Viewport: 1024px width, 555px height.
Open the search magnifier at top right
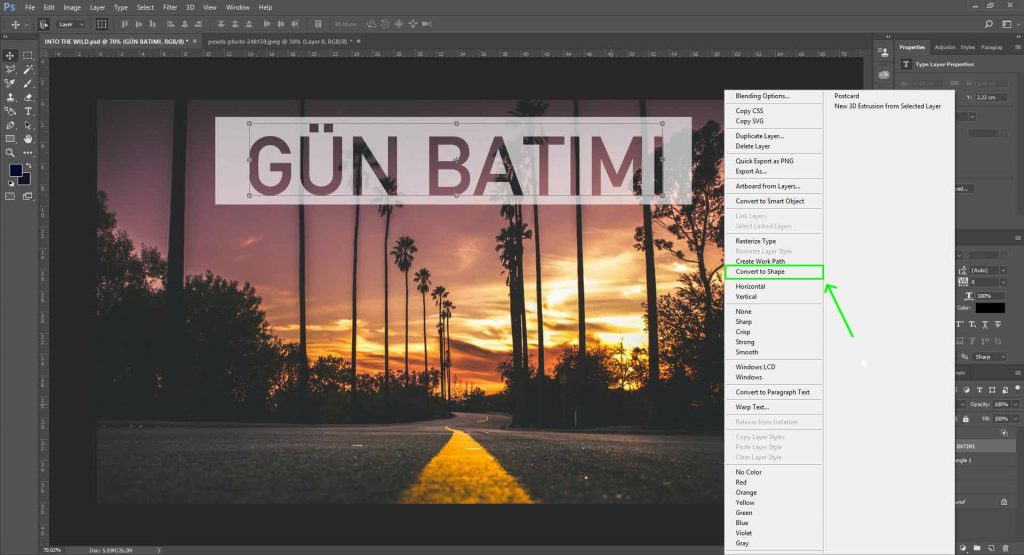click(x=988, y=23)
